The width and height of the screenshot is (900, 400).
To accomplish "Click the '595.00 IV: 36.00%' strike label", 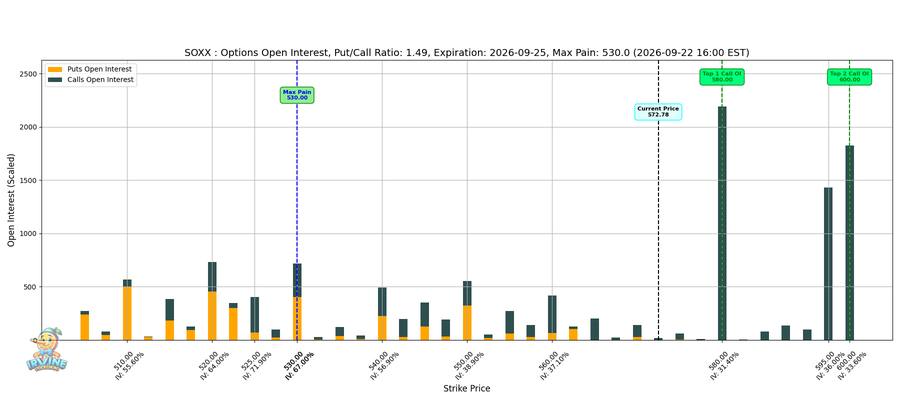I will 831,364.
